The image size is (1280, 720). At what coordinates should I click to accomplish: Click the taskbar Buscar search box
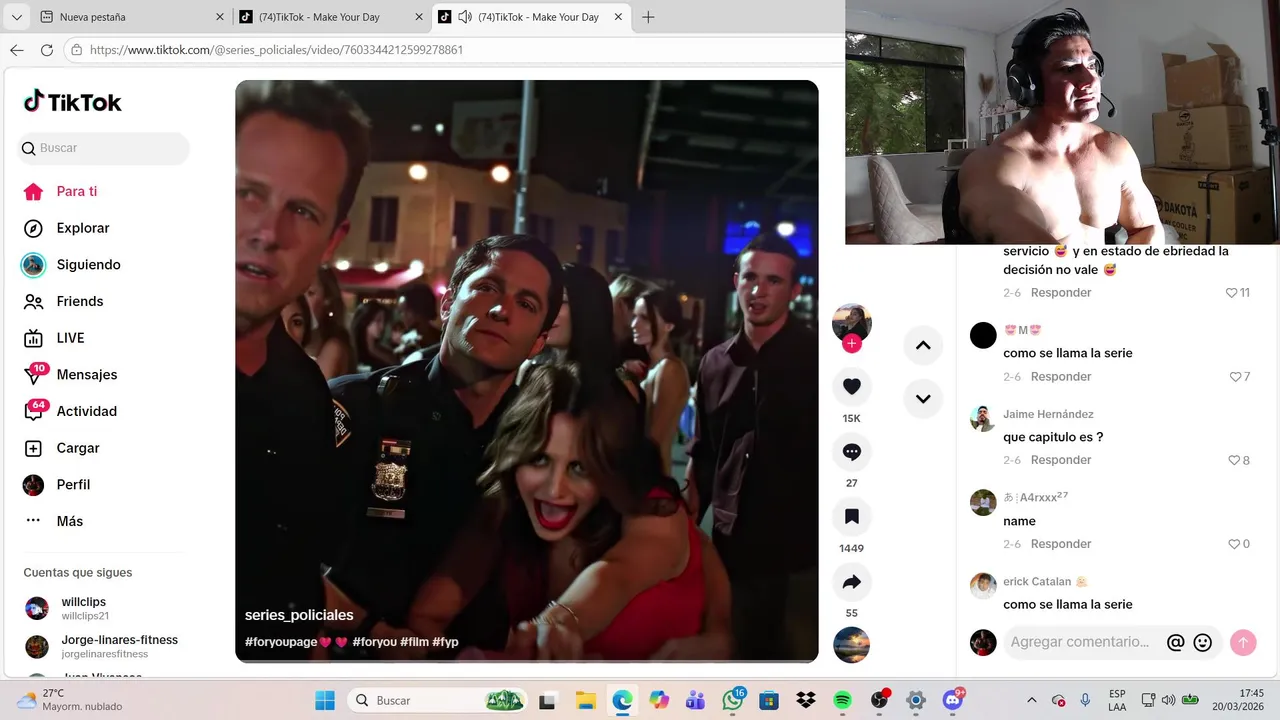pos(438,700)
